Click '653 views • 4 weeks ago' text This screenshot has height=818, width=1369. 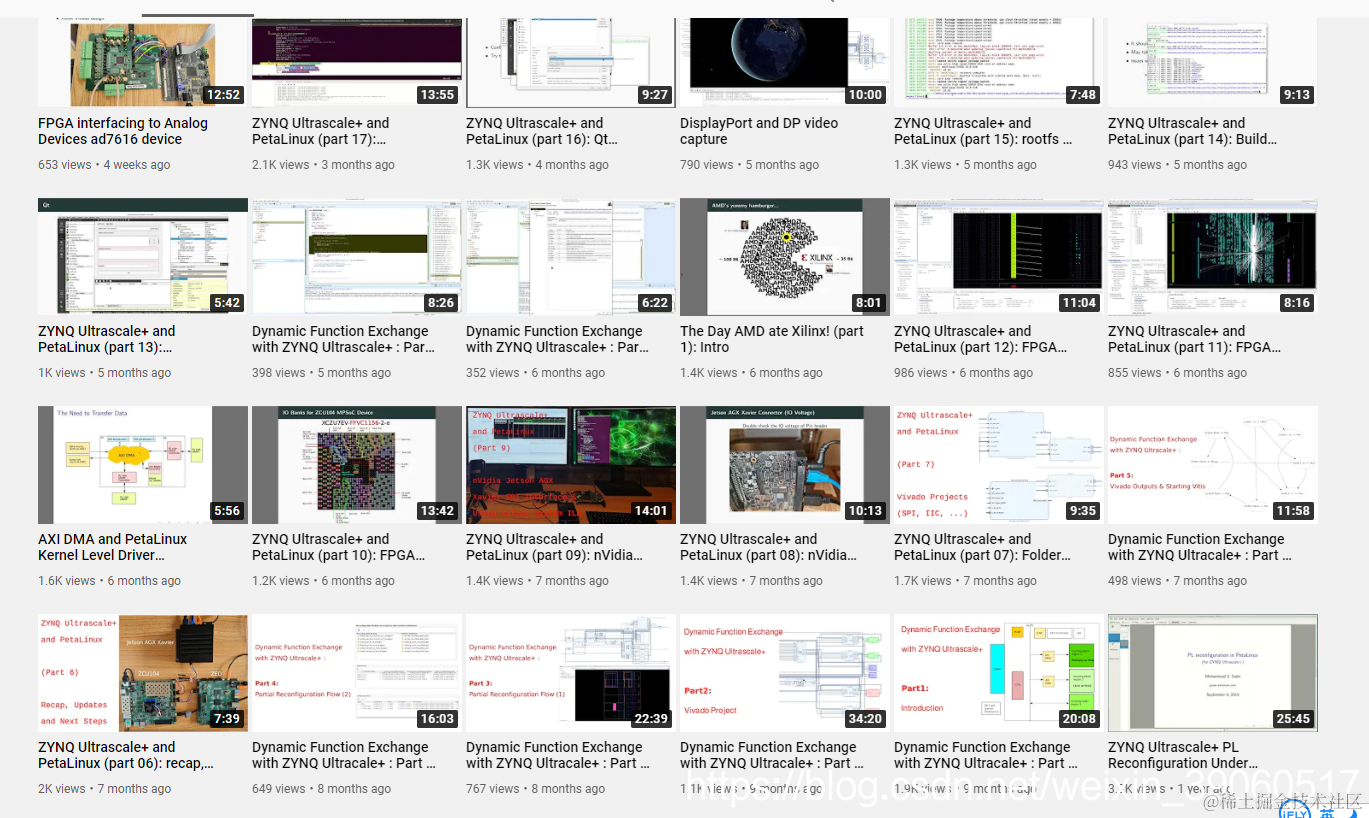point(104,165)
